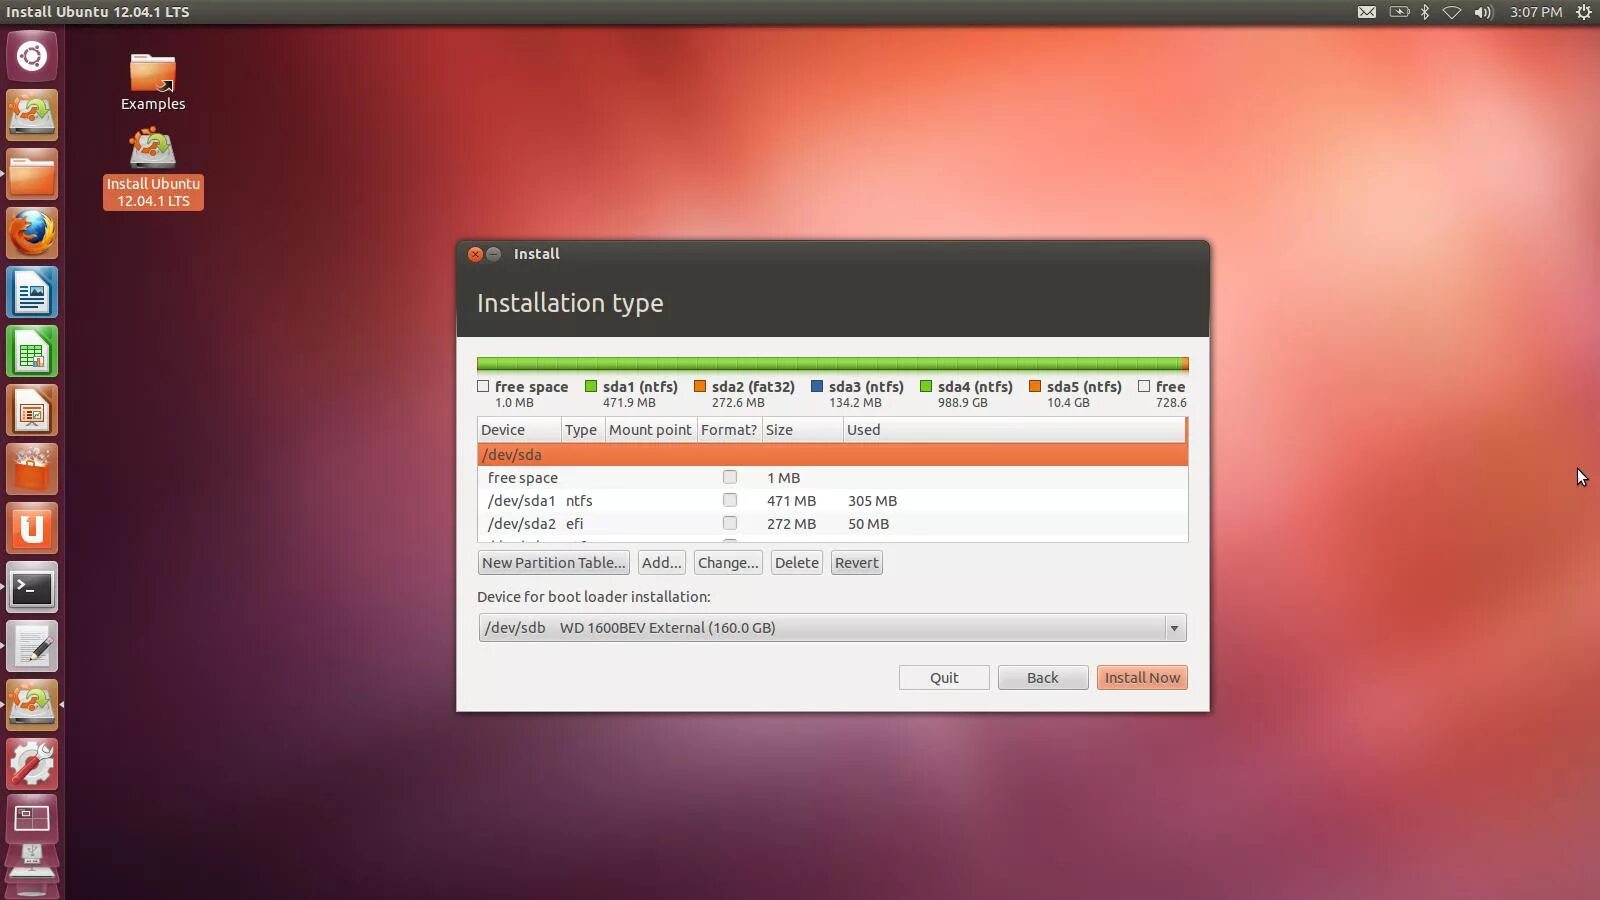Open System Settings wrench icon
The height and width of the screenshot is (900, 1600).
(x=32, y=764)
